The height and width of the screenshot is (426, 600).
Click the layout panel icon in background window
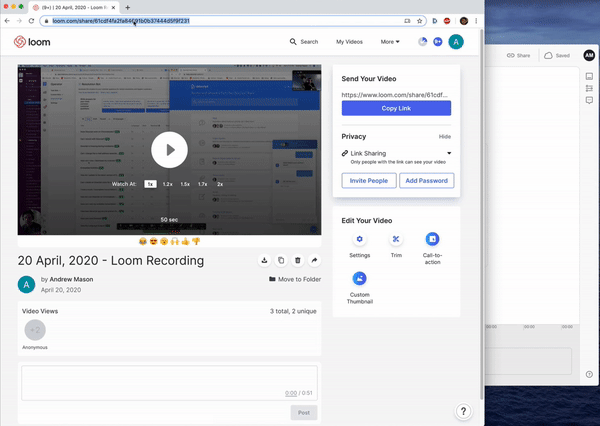tap(589, 76)
